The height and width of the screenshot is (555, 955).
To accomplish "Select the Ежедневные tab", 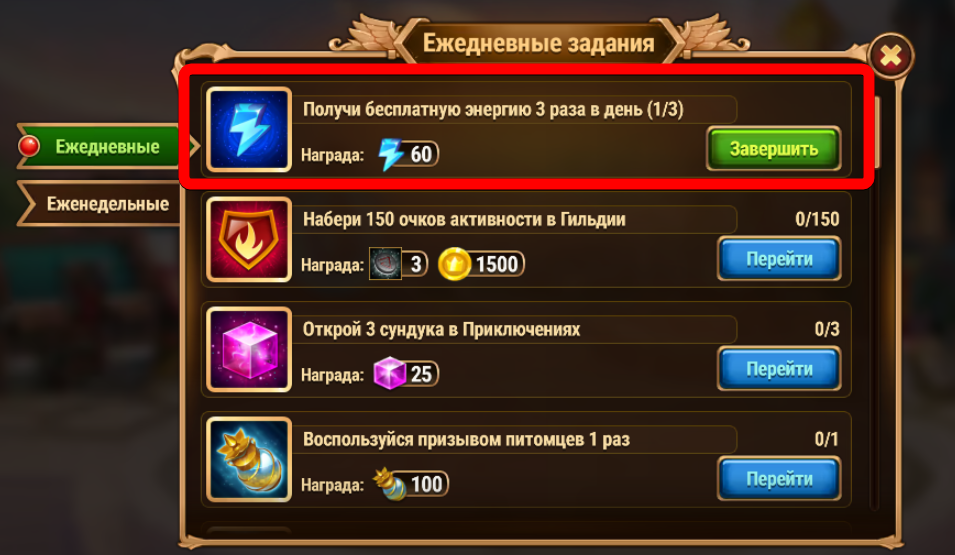I will click(x=107, y=146).
